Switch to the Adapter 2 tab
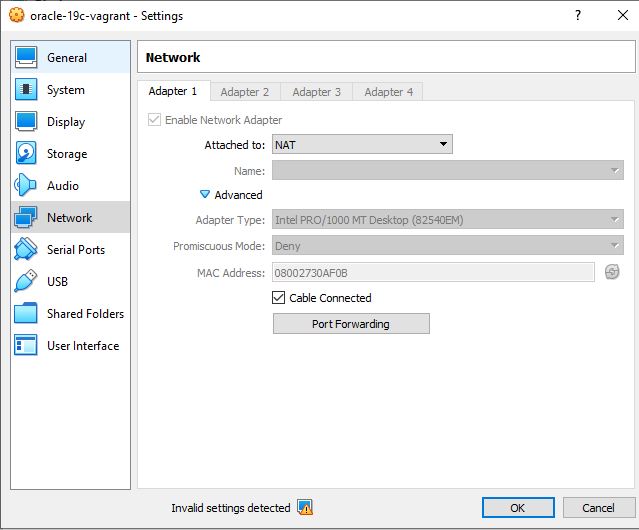639x530 pixels. (245, 92)
